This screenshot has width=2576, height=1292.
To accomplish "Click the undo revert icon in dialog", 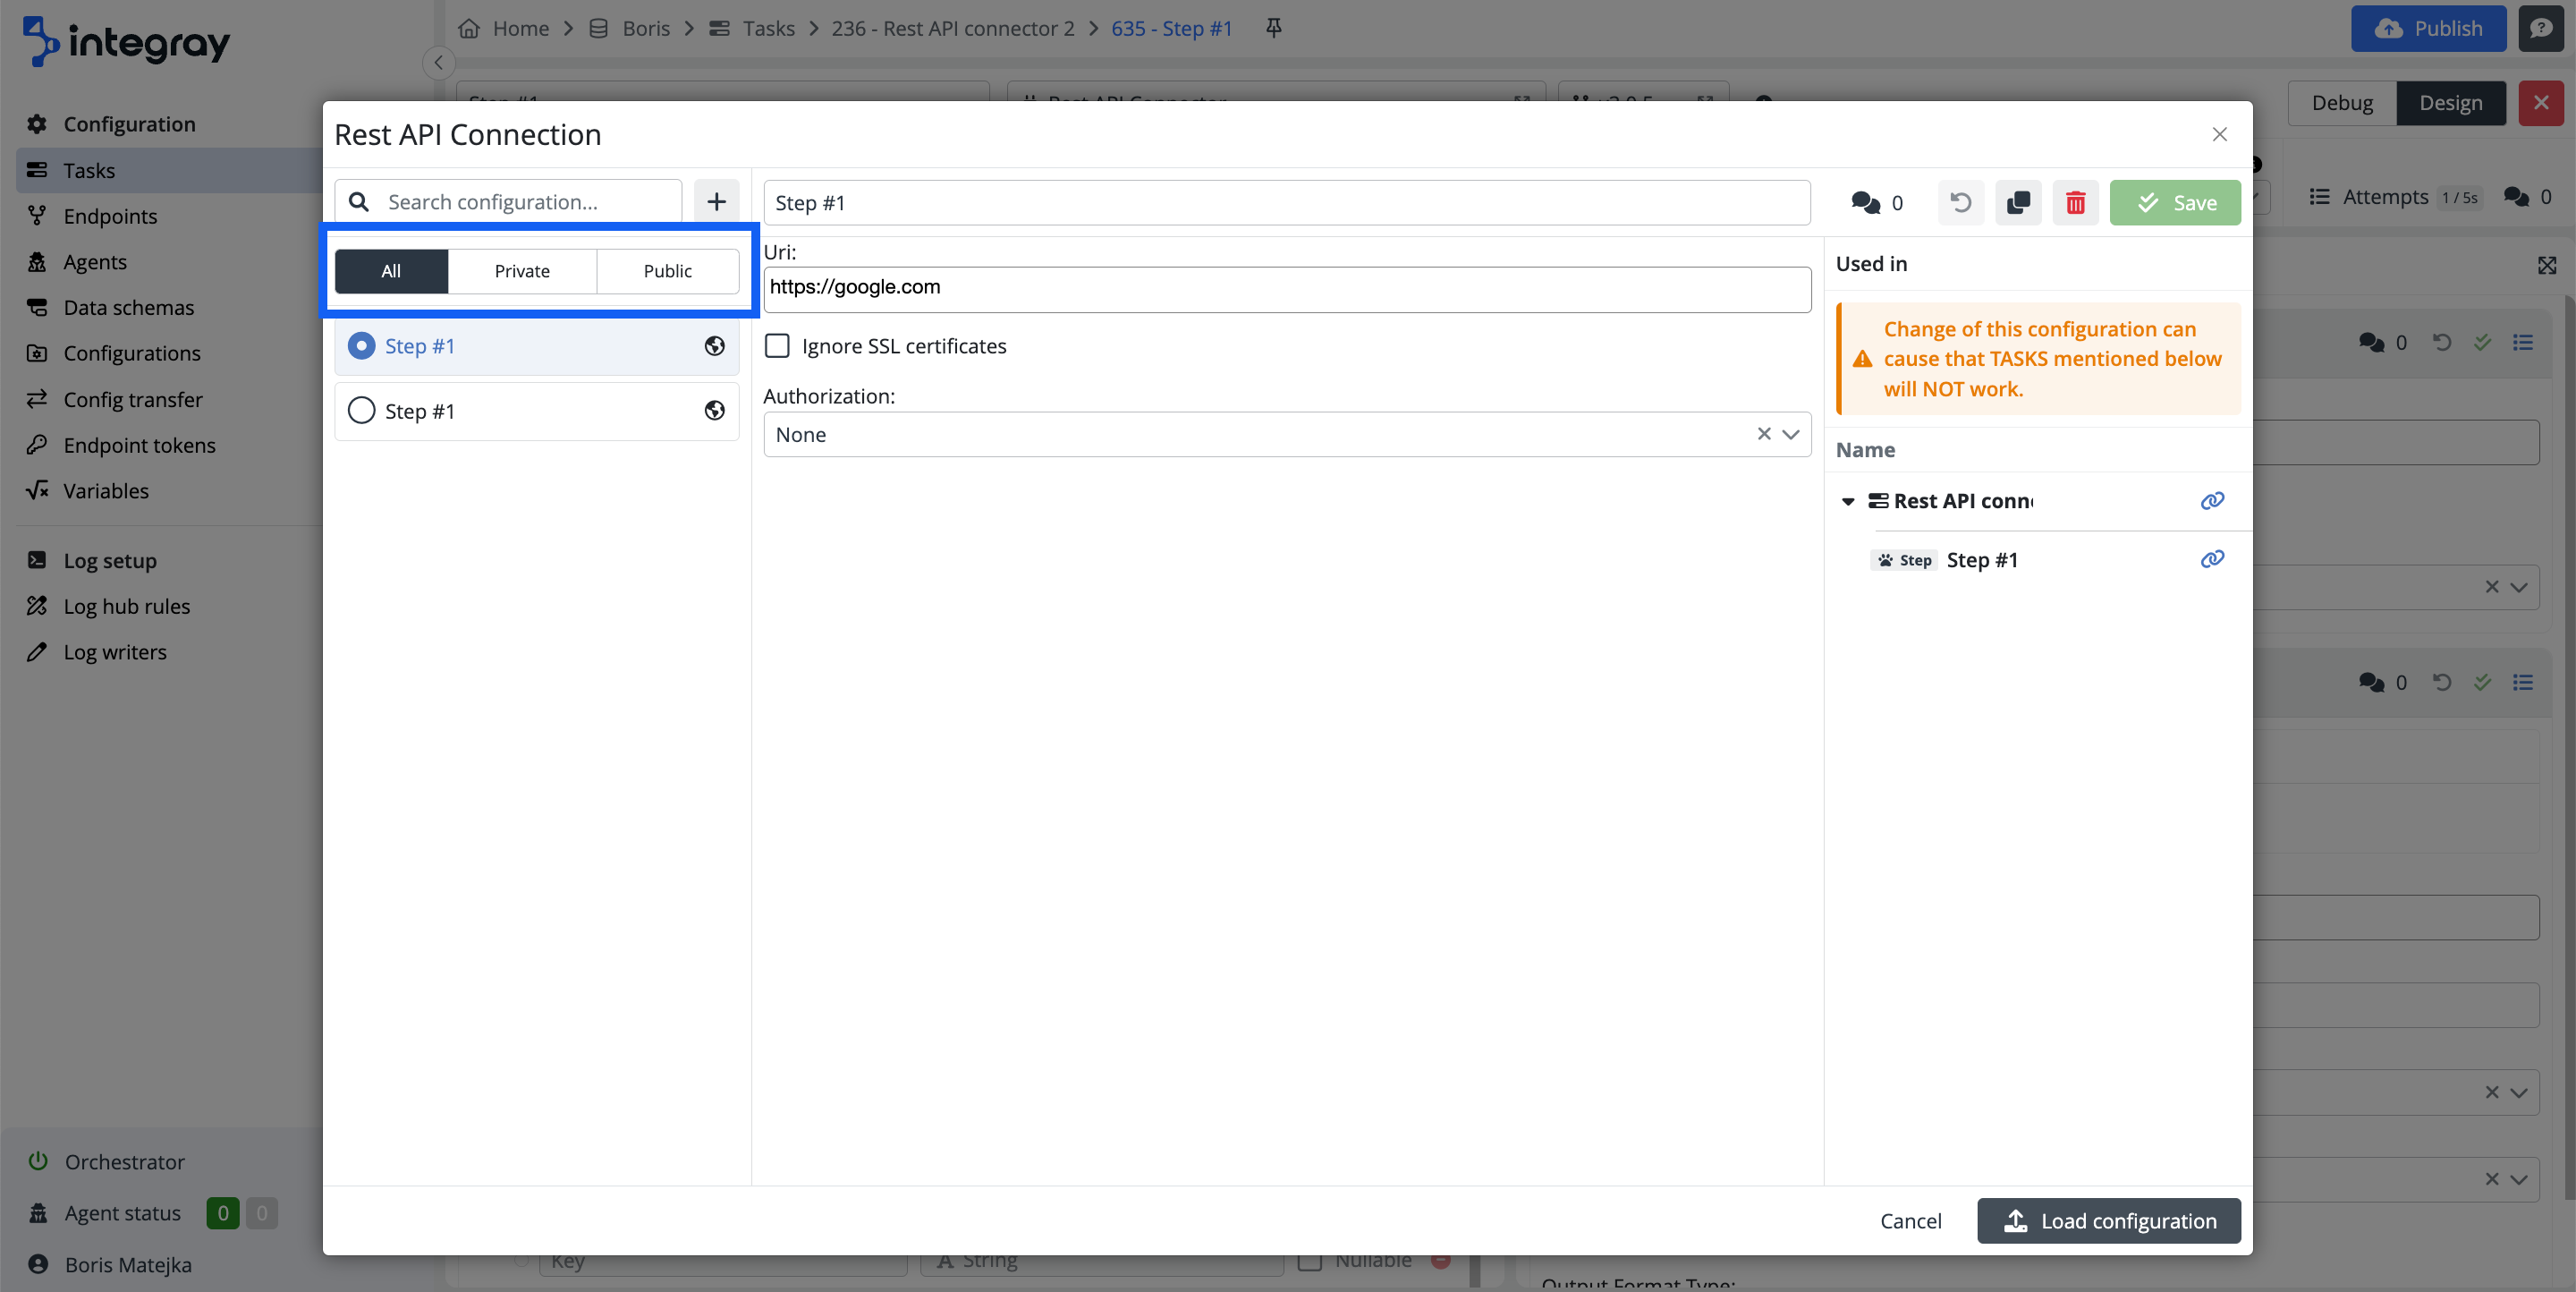I will (x=1960, y=203).
